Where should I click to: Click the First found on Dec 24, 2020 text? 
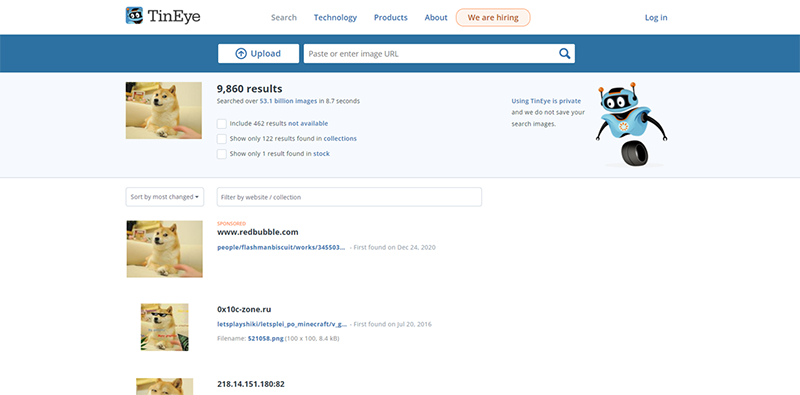point(393,247)
